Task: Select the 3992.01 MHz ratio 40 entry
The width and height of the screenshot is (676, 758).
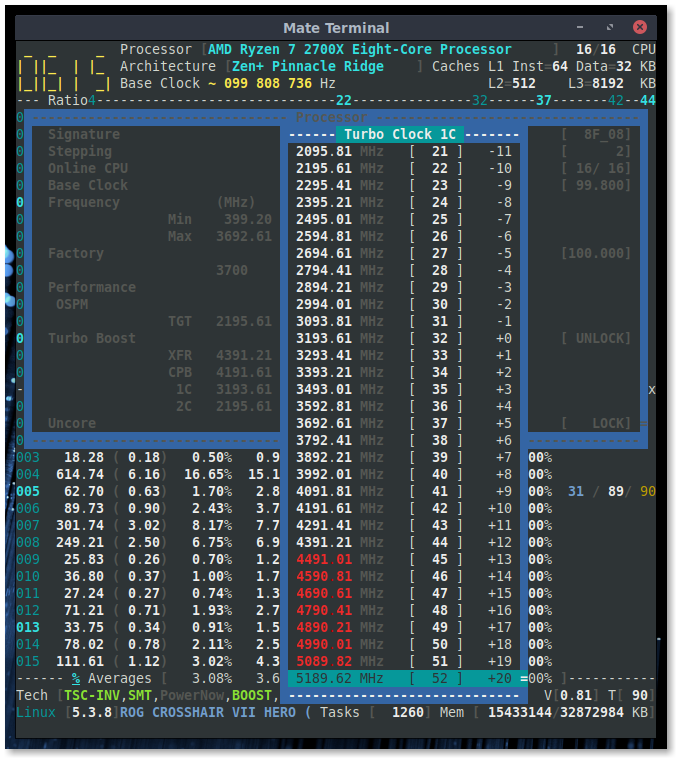Action: (x=404, y=474)
